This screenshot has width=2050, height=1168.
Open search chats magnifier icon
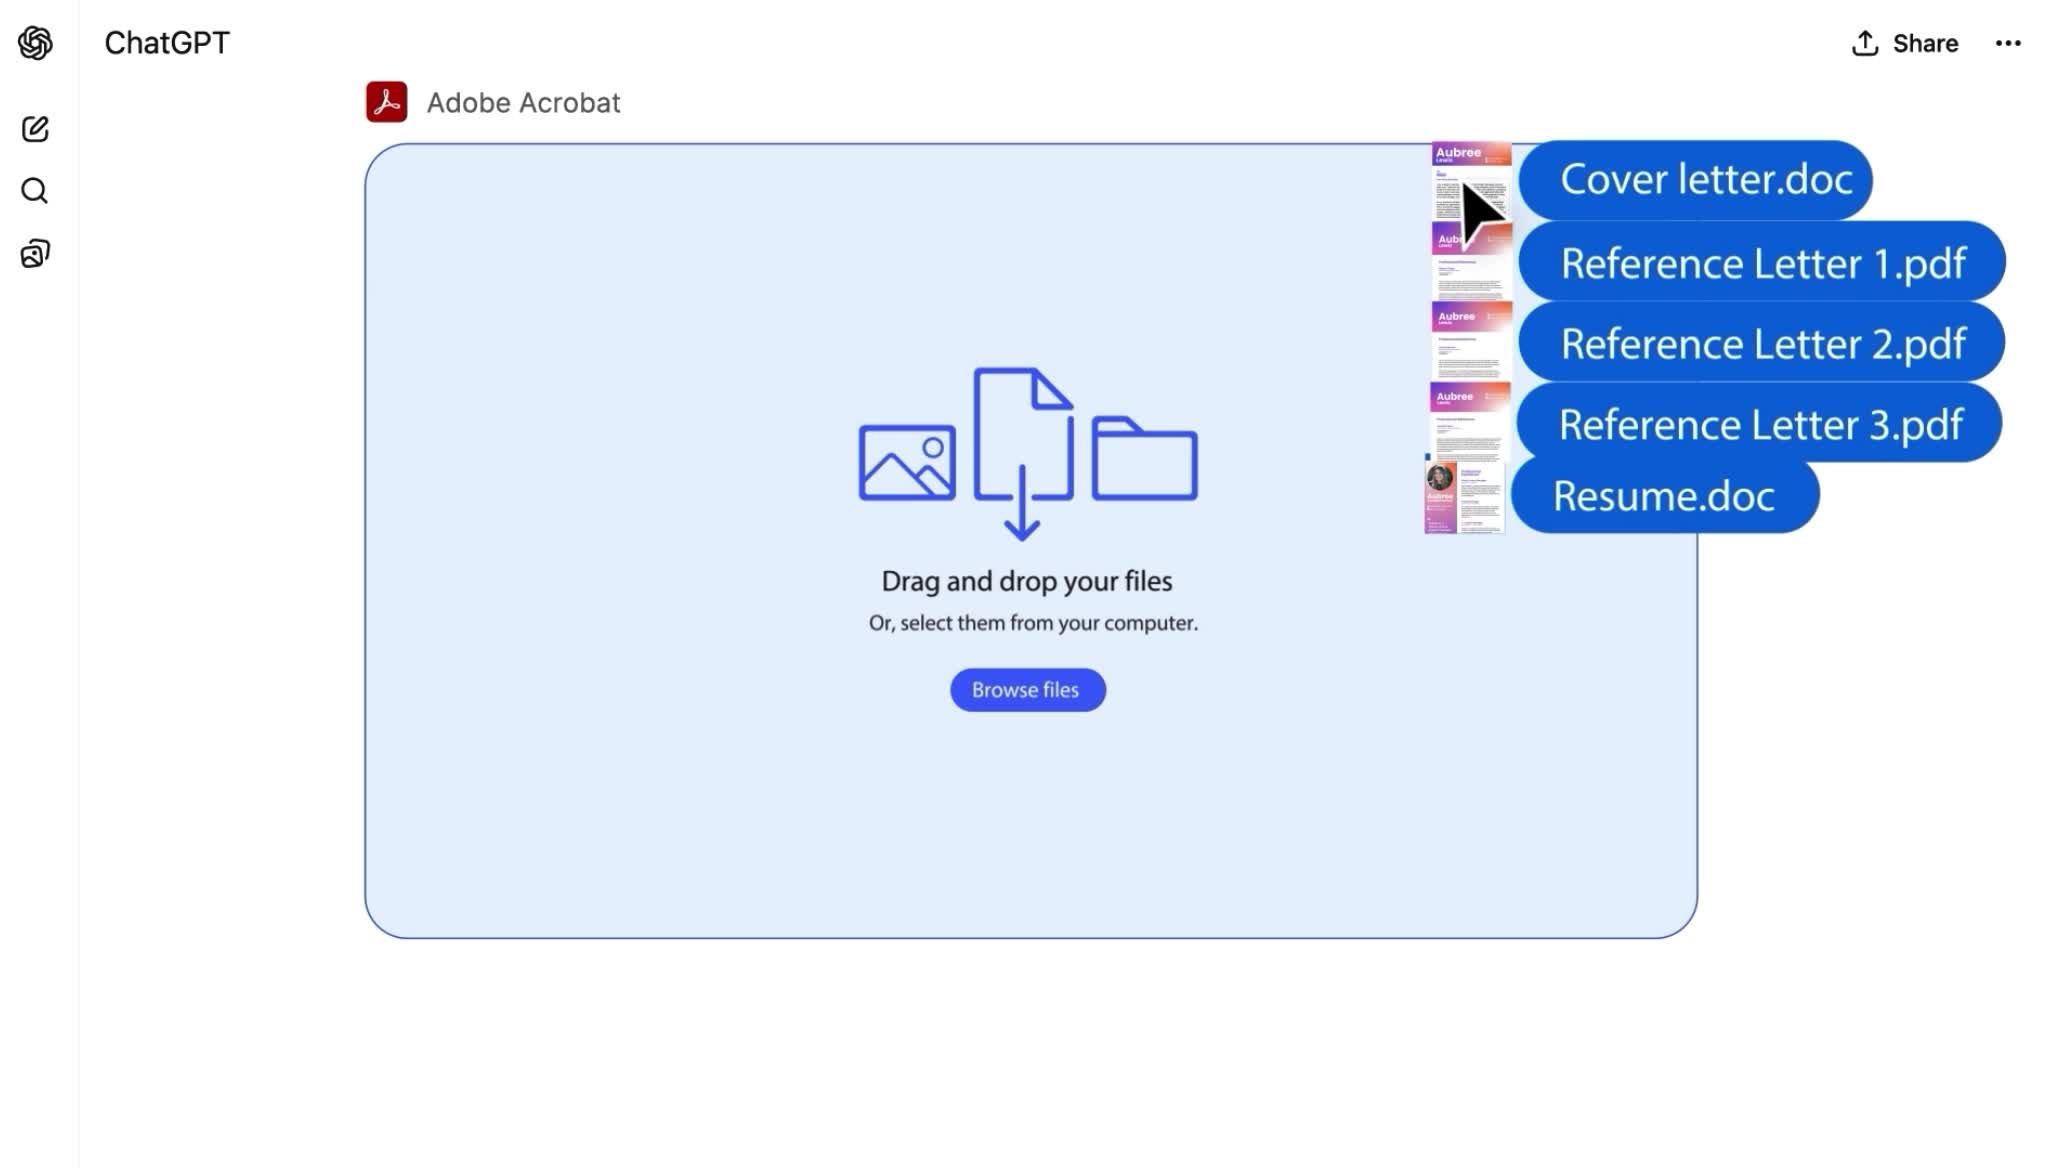coord(35,191)
